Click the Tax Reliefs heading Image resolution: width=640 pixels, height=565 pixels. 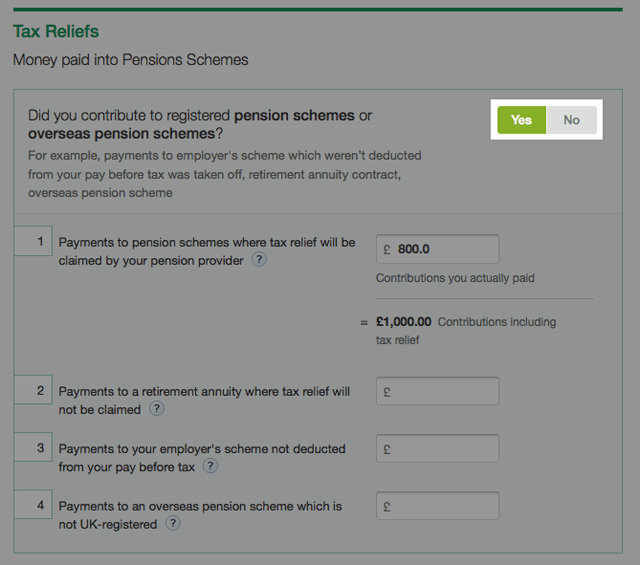[x=56, y=32]
